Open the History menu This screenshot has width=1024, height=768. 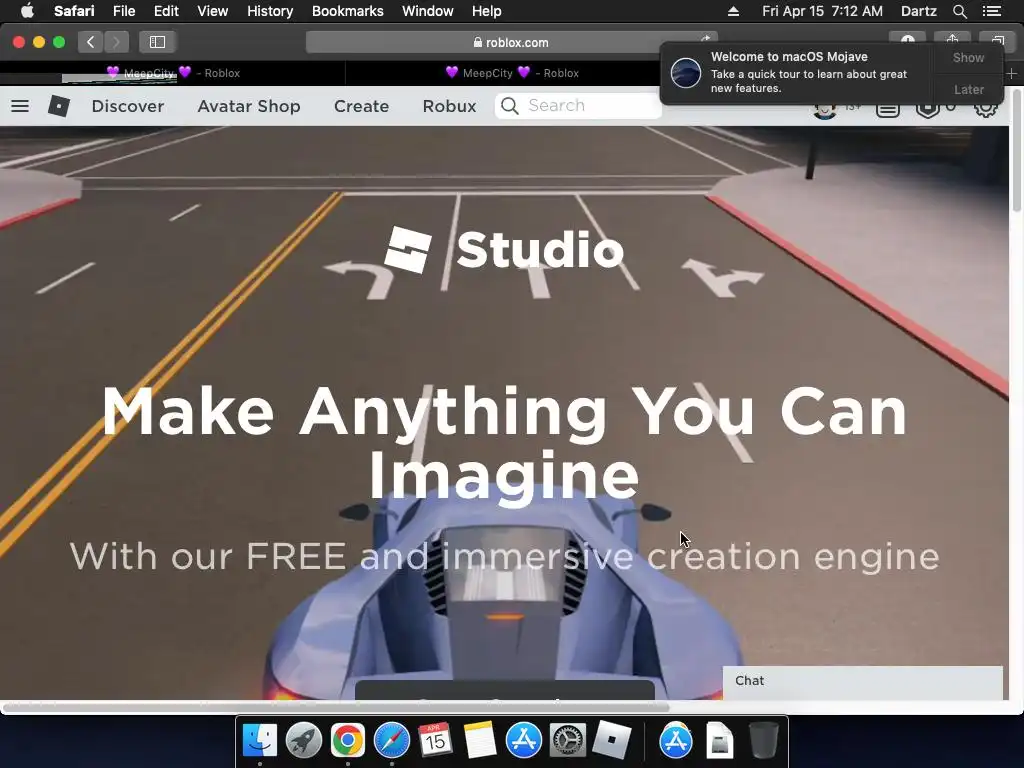point(270,11)
